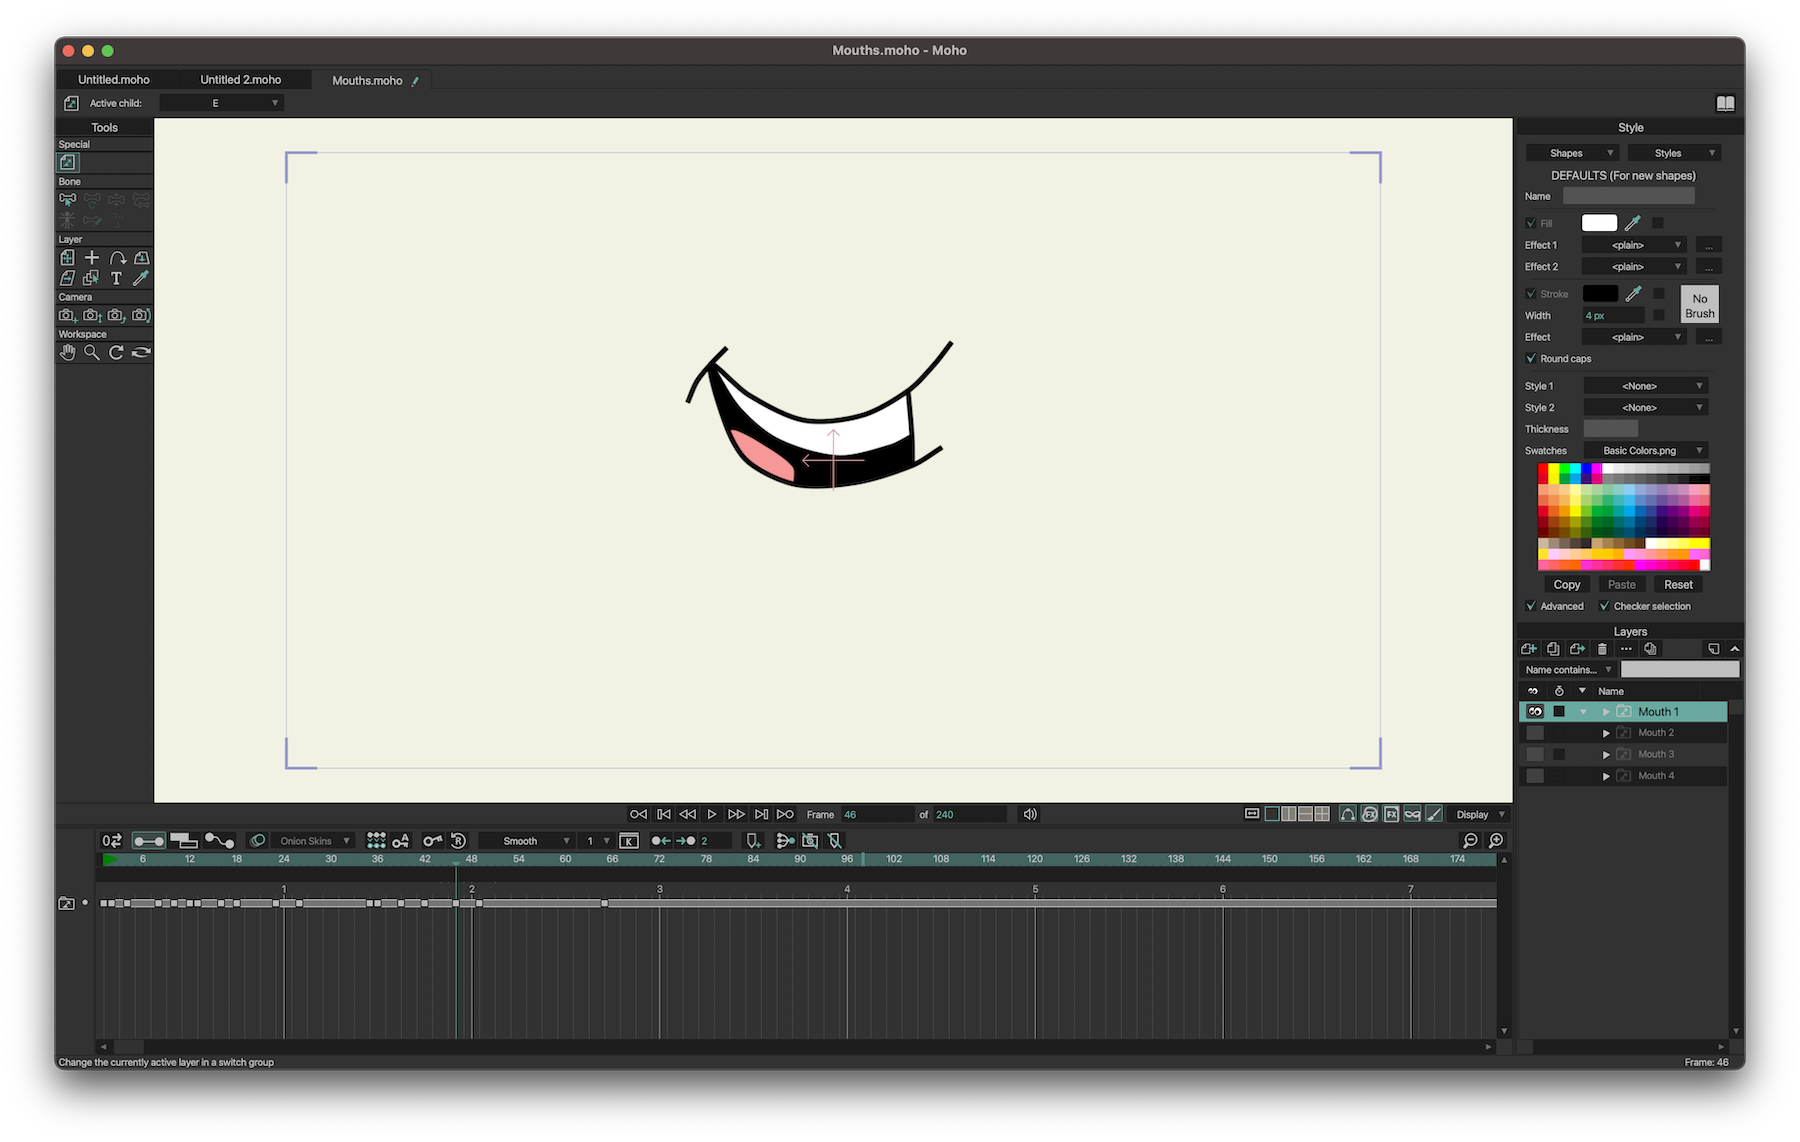
Task: Select the Set Origin plus tool
Action: [92, 258]
